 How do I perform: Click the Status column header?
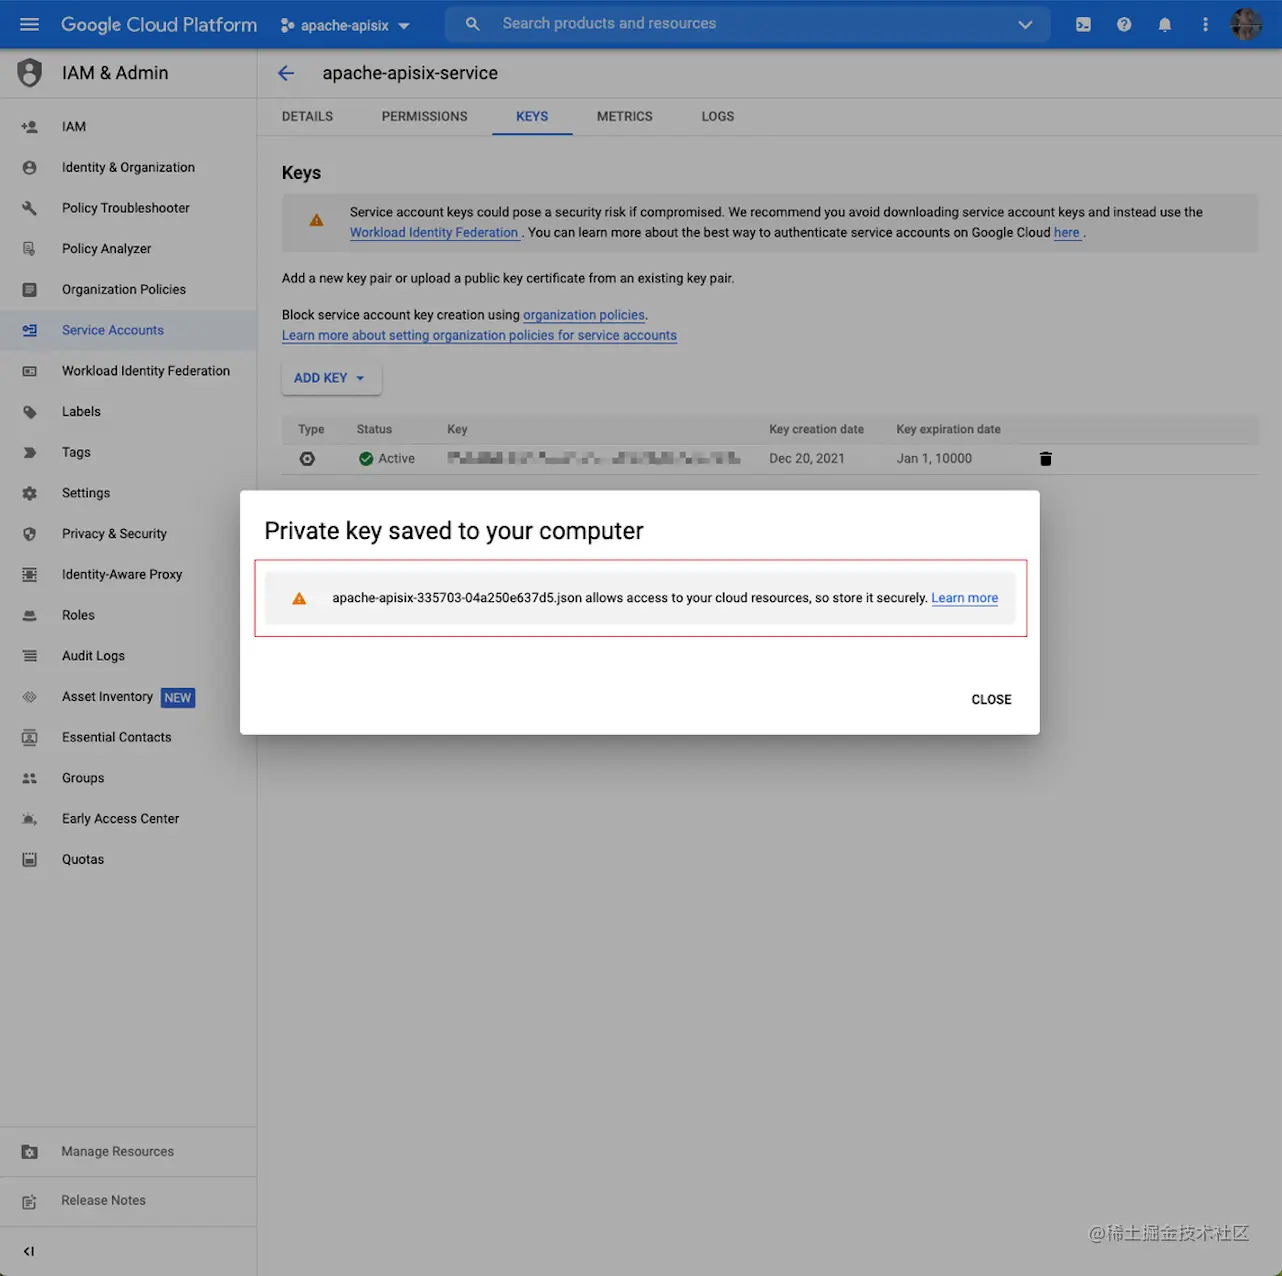pyautogui.click(x=374, y=430)
